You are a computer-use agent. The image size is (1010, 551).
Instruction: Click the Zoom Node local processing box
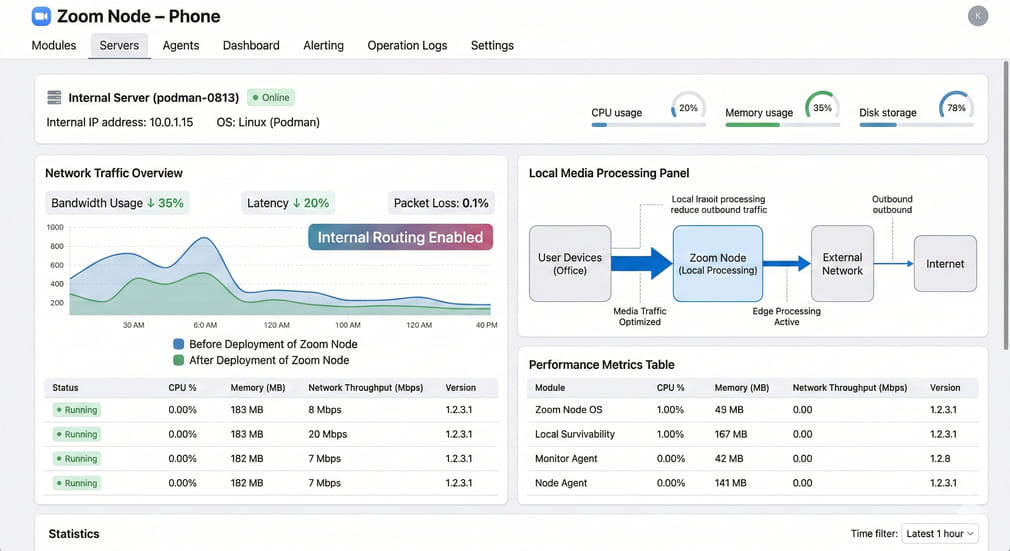click(717, 264)
